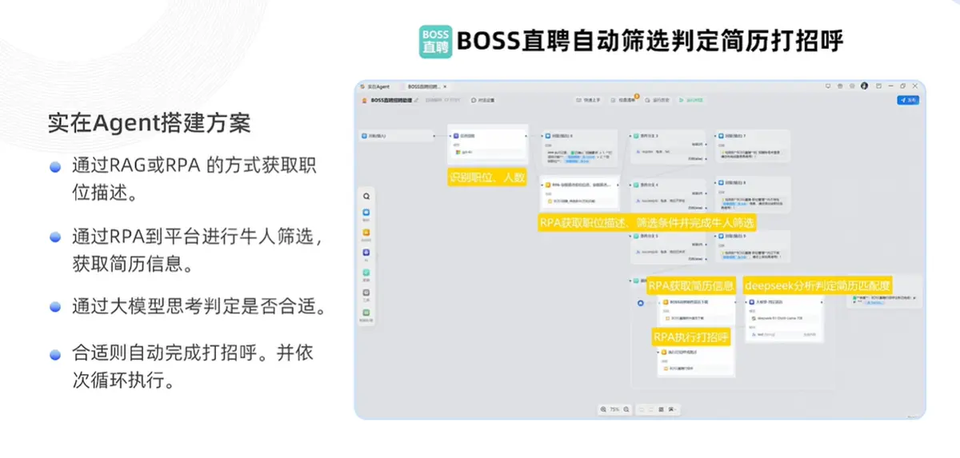Click the deepseek model field in LLM node

tap(784, 318)
